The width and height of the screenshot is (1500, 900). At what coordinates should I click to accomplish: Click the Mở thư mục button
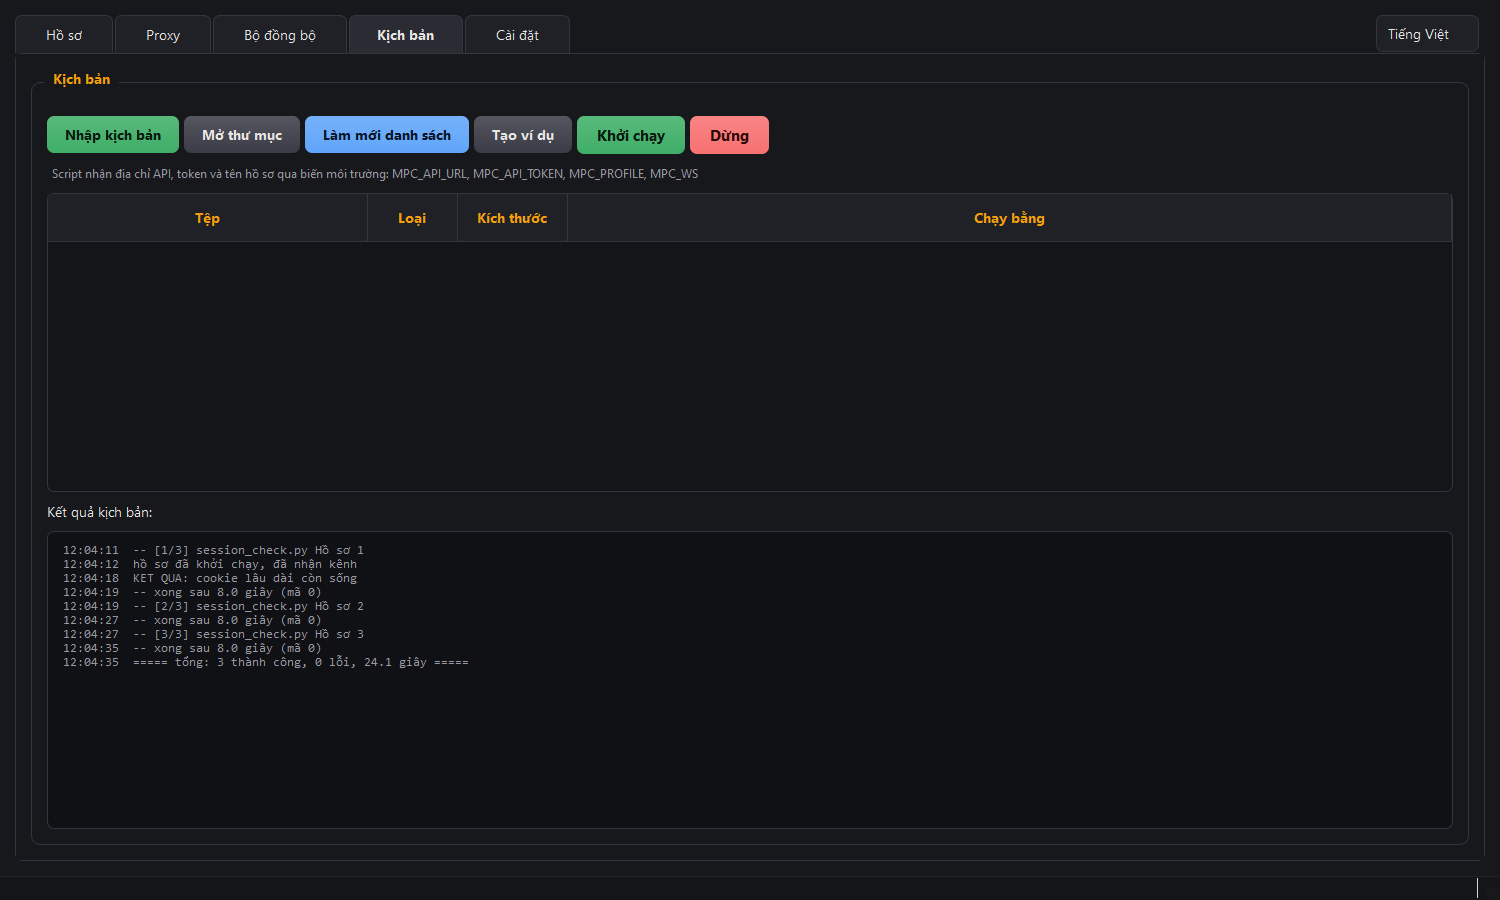242,135
